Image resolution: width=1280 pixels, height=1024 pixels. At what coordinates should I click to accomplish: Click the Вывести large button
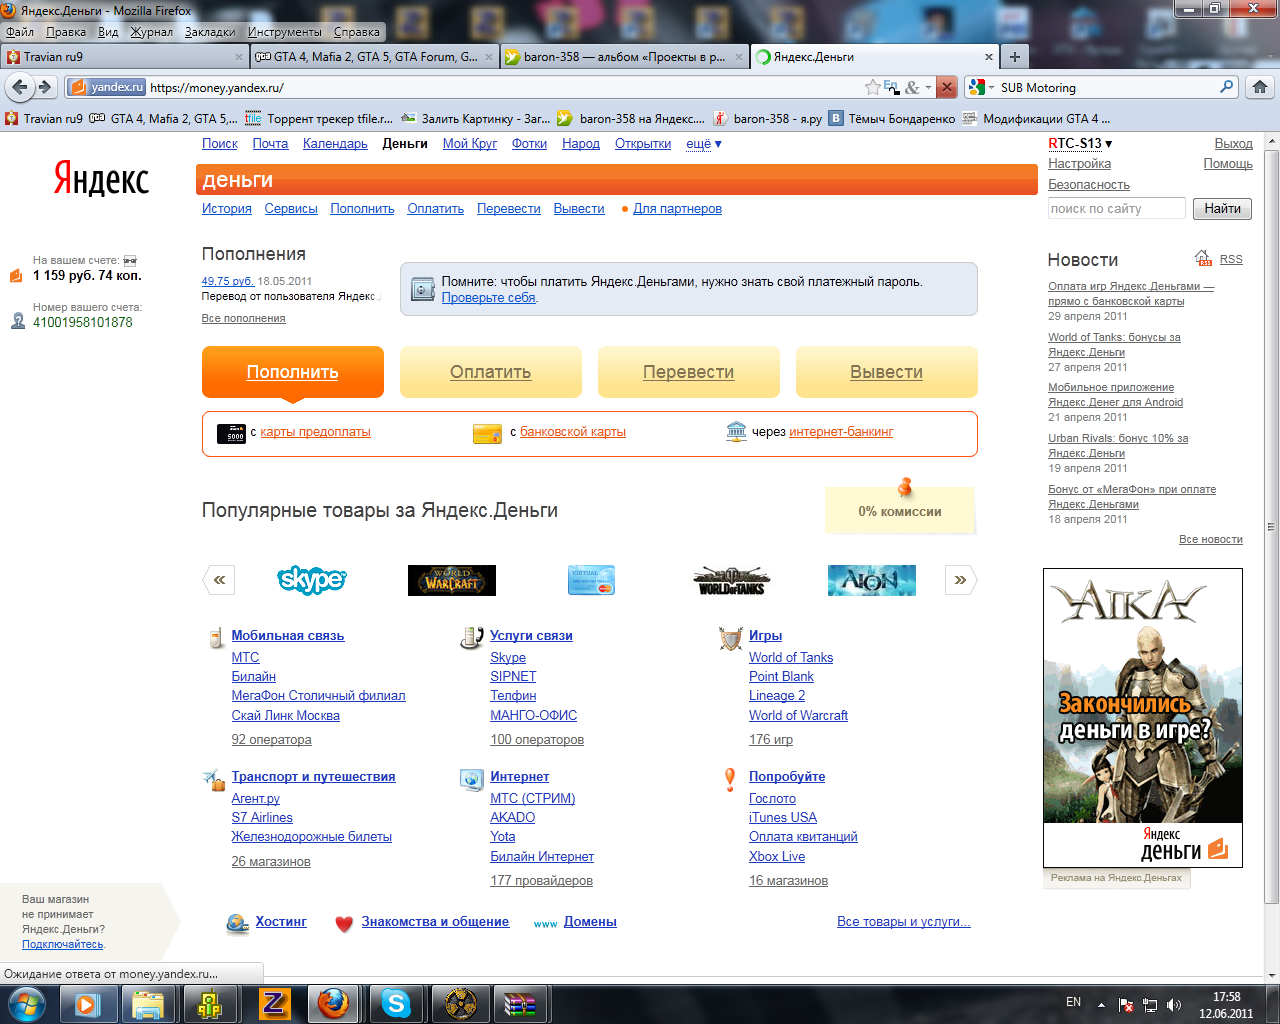click(x=887, y=372)
